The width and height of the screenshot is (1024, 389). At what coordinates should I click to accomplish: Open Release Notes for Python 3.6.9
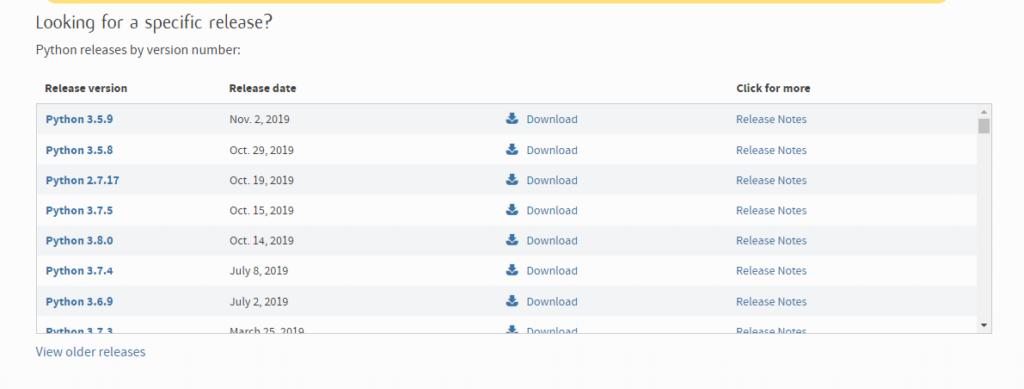point(771,302)
